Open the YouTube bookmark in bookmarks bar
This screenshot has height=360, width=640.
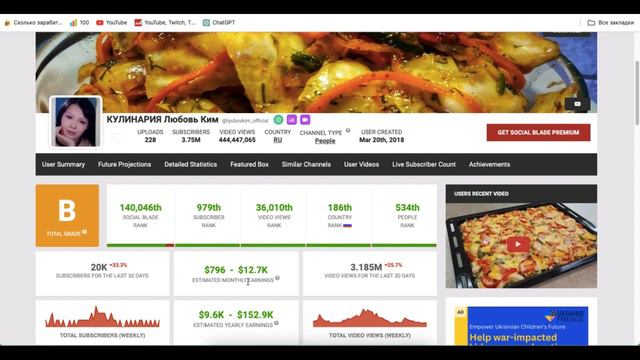tap(111, 22)
